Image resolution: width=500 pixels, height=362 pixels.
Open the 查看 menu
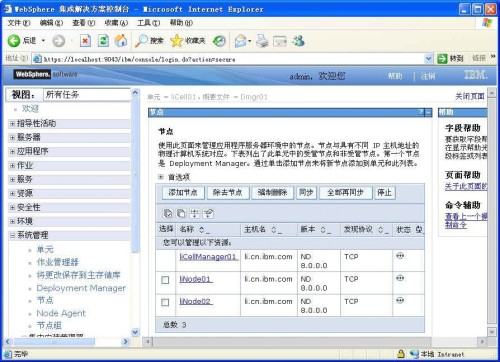[x=84, y=23]
